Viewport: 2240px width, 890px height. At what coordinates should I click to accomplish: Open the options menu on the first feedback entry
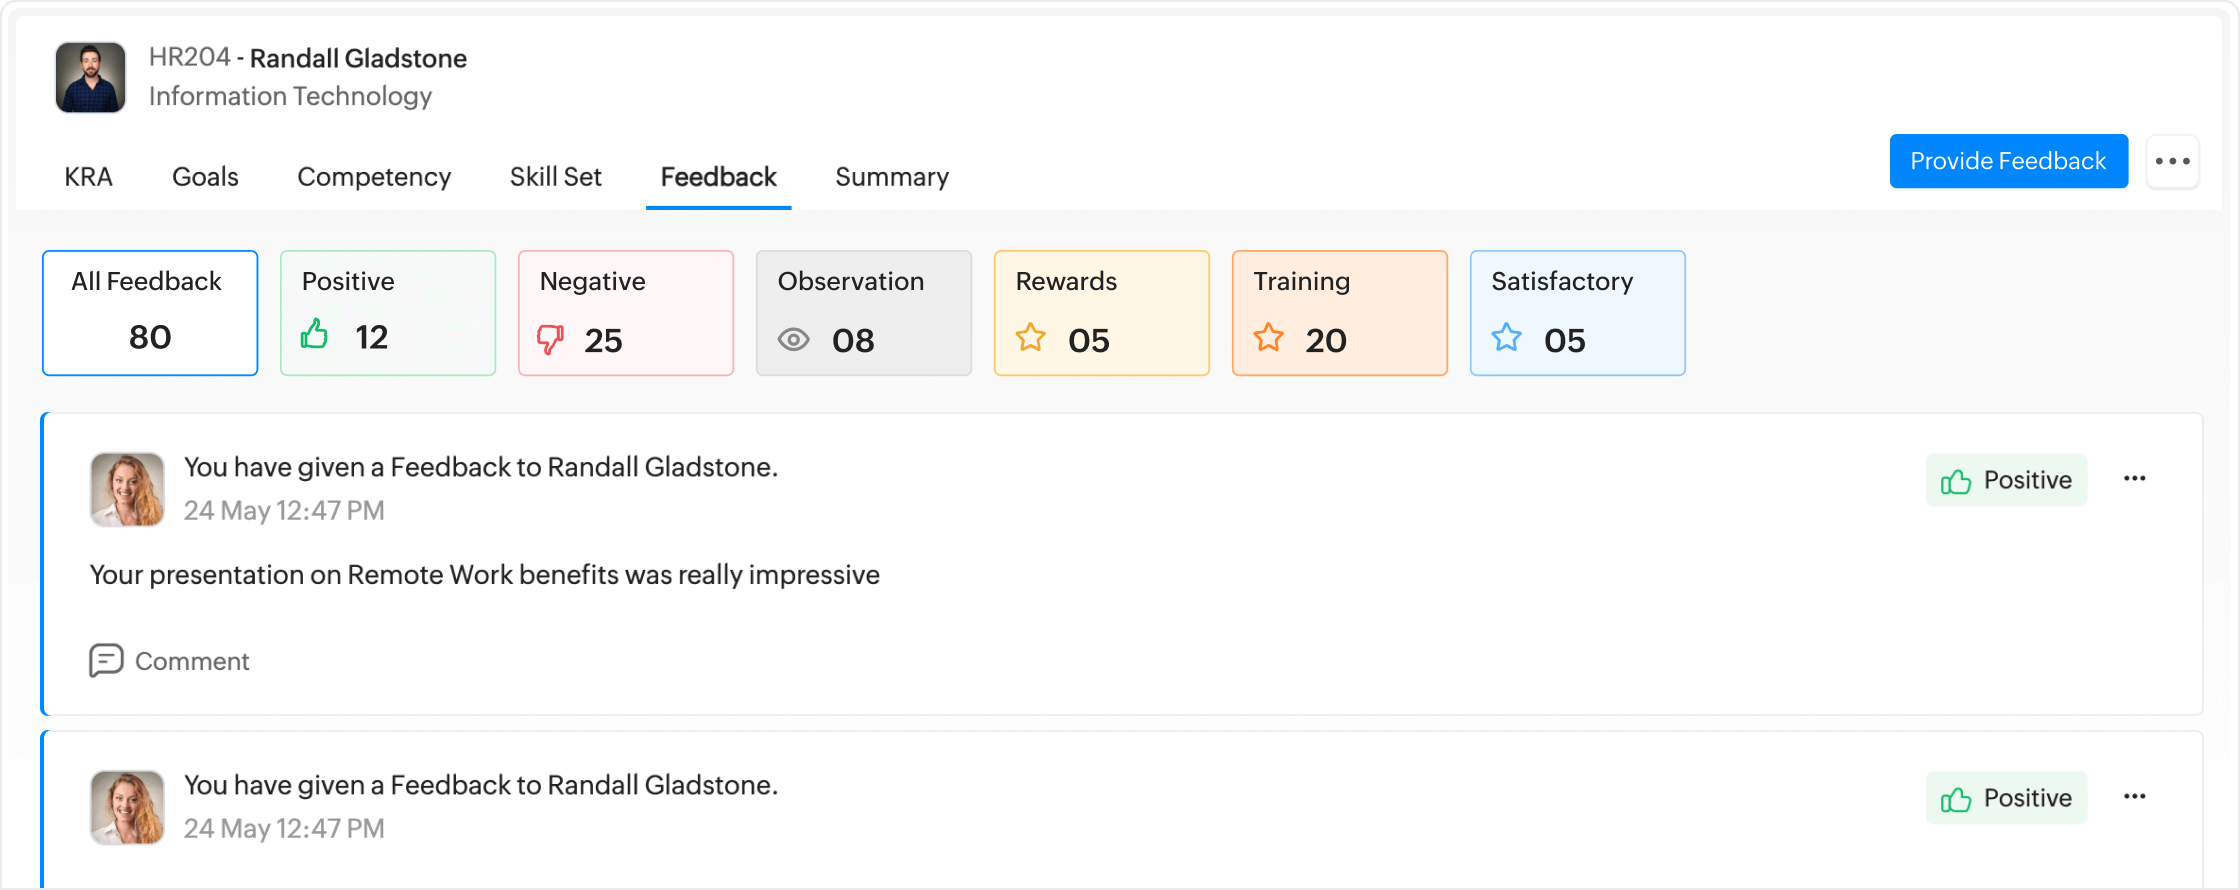click(x=2135, y=478)
